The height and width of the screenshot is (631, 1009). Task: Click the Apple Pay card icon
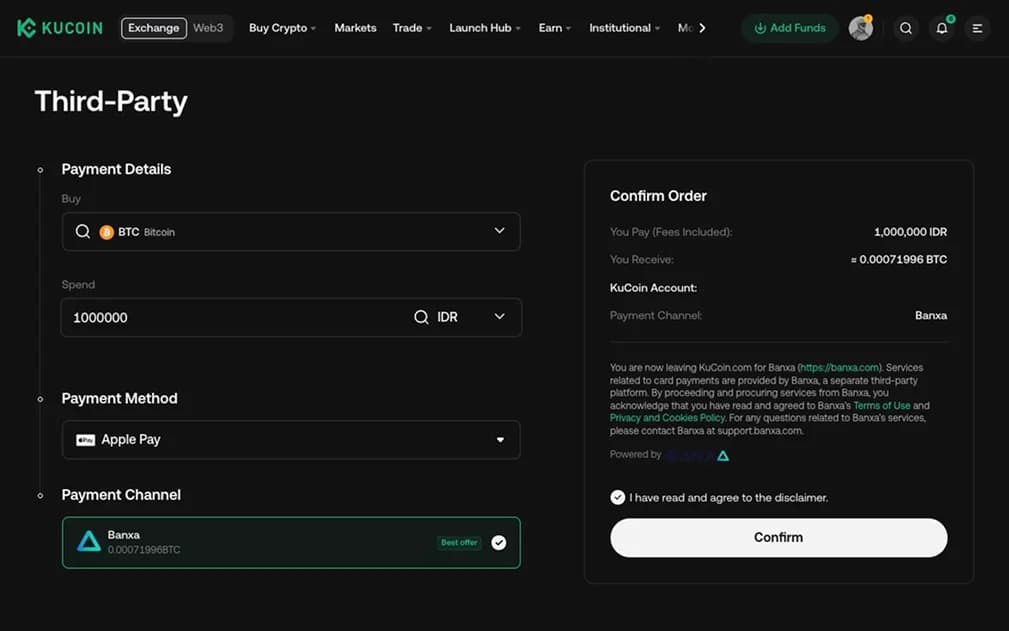point(85,440)
